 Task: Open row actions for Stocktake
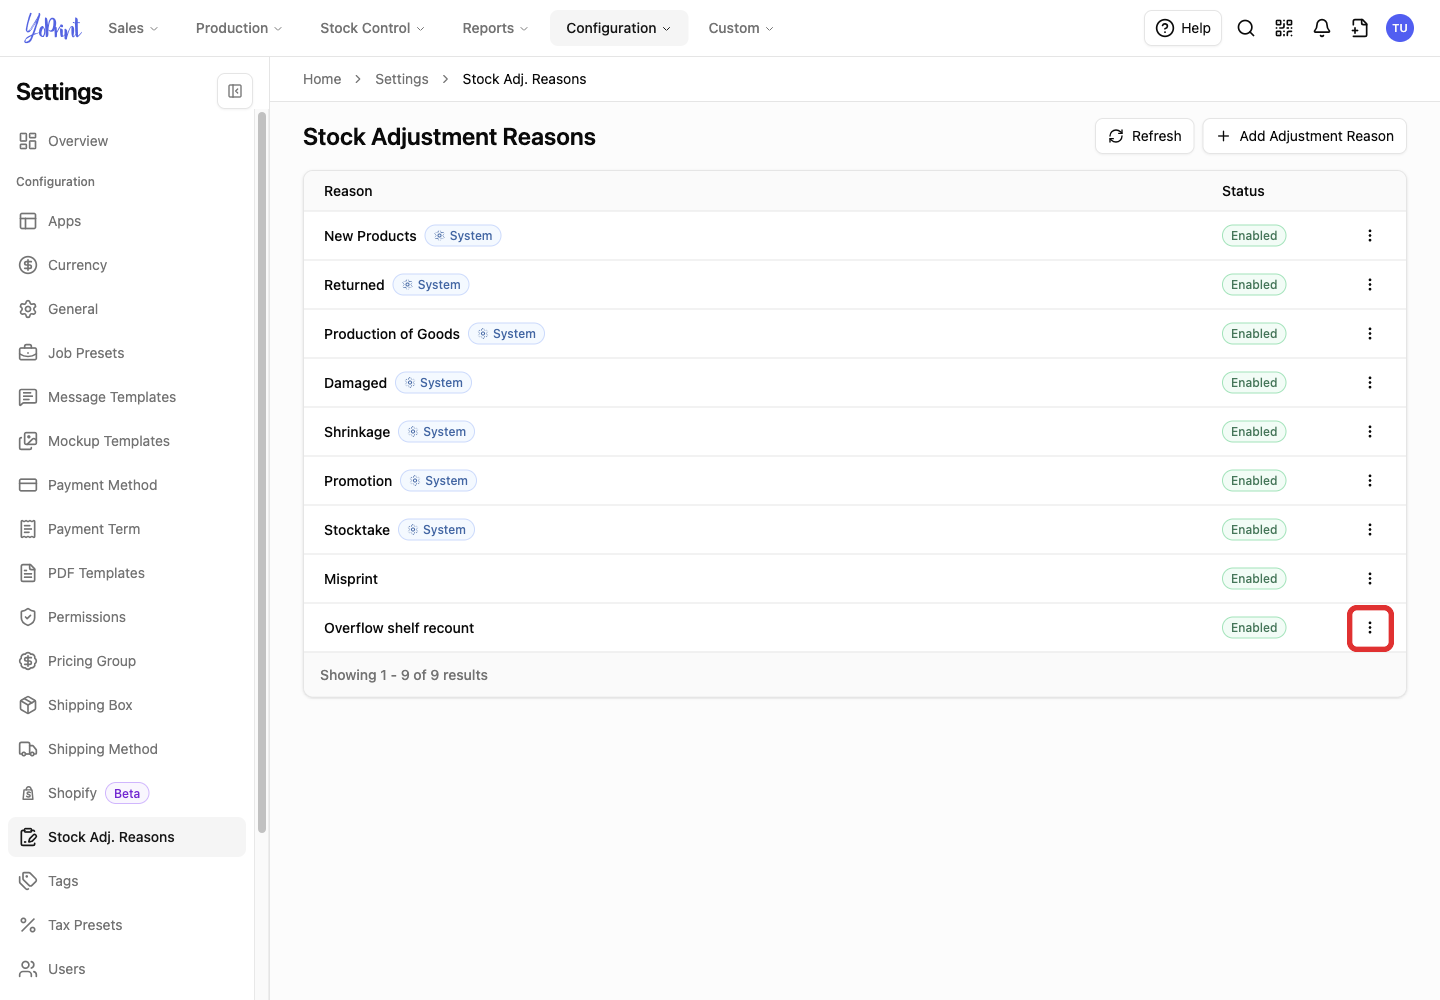(x=1370, y=530)
